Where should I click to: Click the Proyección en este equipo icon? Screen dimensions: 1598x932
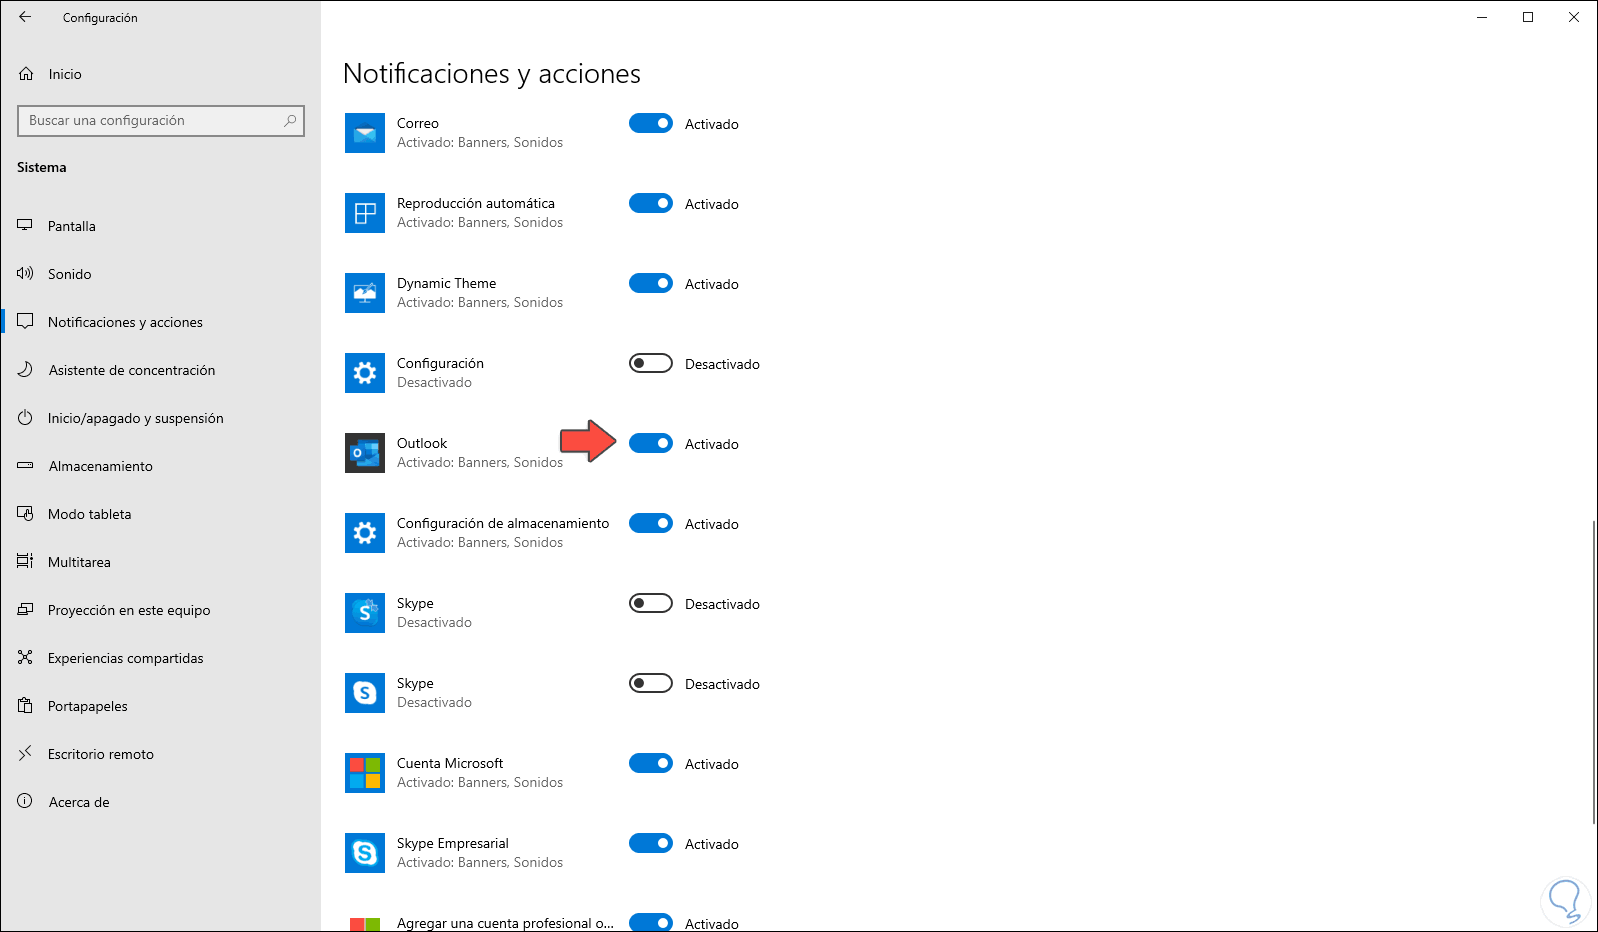pos(25,610)
